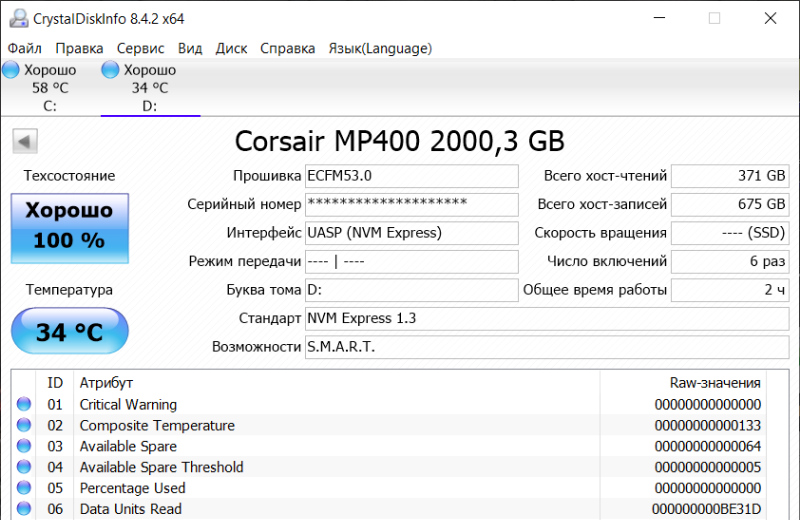Click status orb for Composite Temperature row
This screenshot has width=800, height=520.
point(24,425)
